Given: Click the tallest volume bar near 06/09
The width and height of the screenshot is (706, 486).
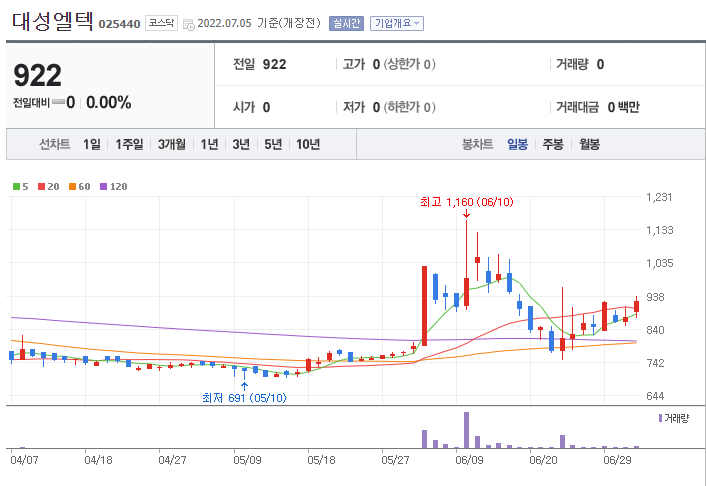Looking at the screenshot, I should (x=466, y=430).
